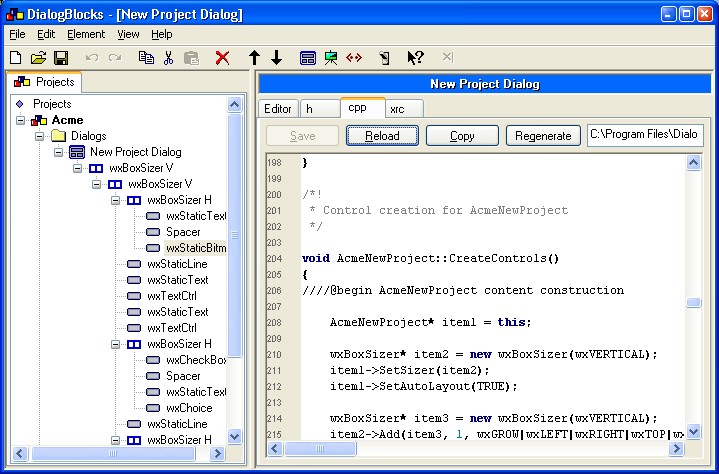Switch to the h header tab
This screenshot has width=719, height=474.
[320, 109]
